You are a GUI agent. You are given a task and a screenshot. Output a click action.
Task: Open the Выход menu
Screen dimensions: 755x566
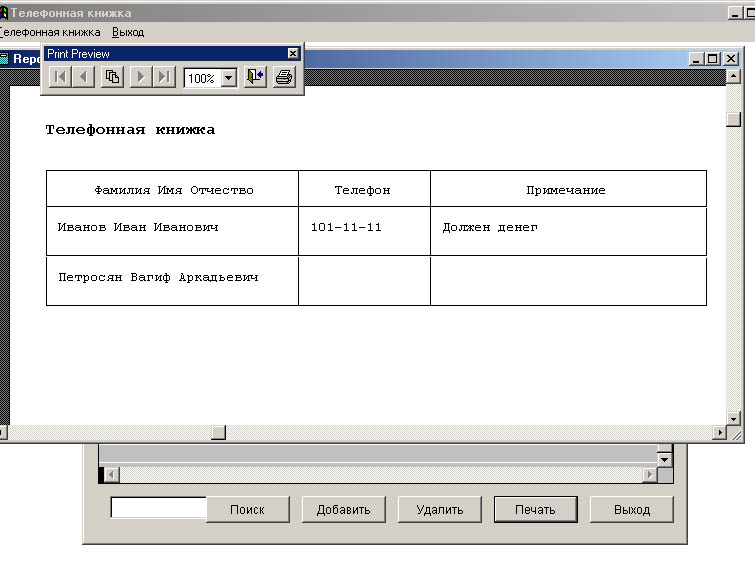128,32
